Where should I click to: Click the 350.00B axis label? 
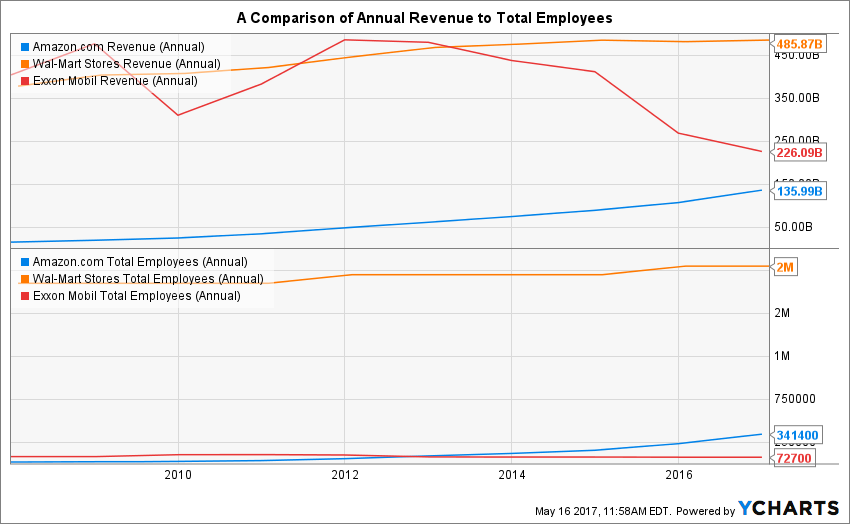tap(797, 98)
